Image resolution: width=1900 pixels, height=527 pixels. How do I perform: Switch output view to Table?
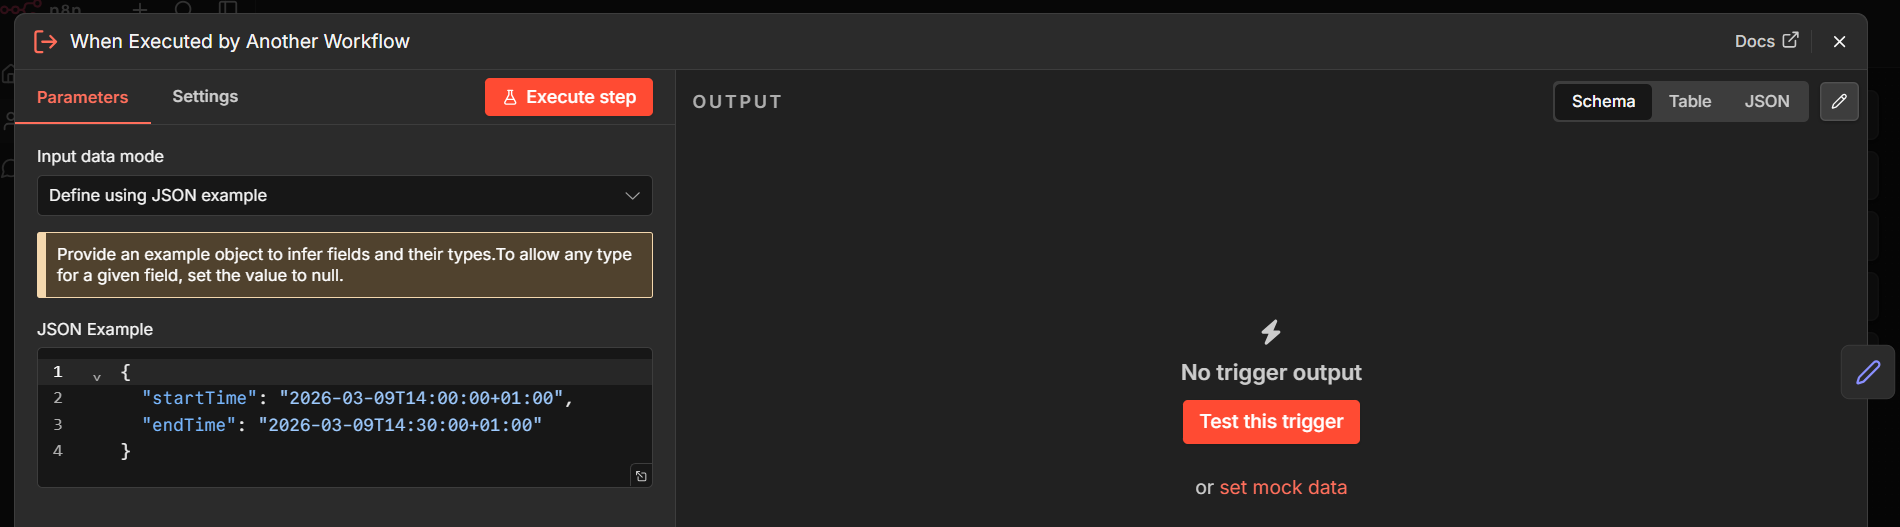[1689, 101]
